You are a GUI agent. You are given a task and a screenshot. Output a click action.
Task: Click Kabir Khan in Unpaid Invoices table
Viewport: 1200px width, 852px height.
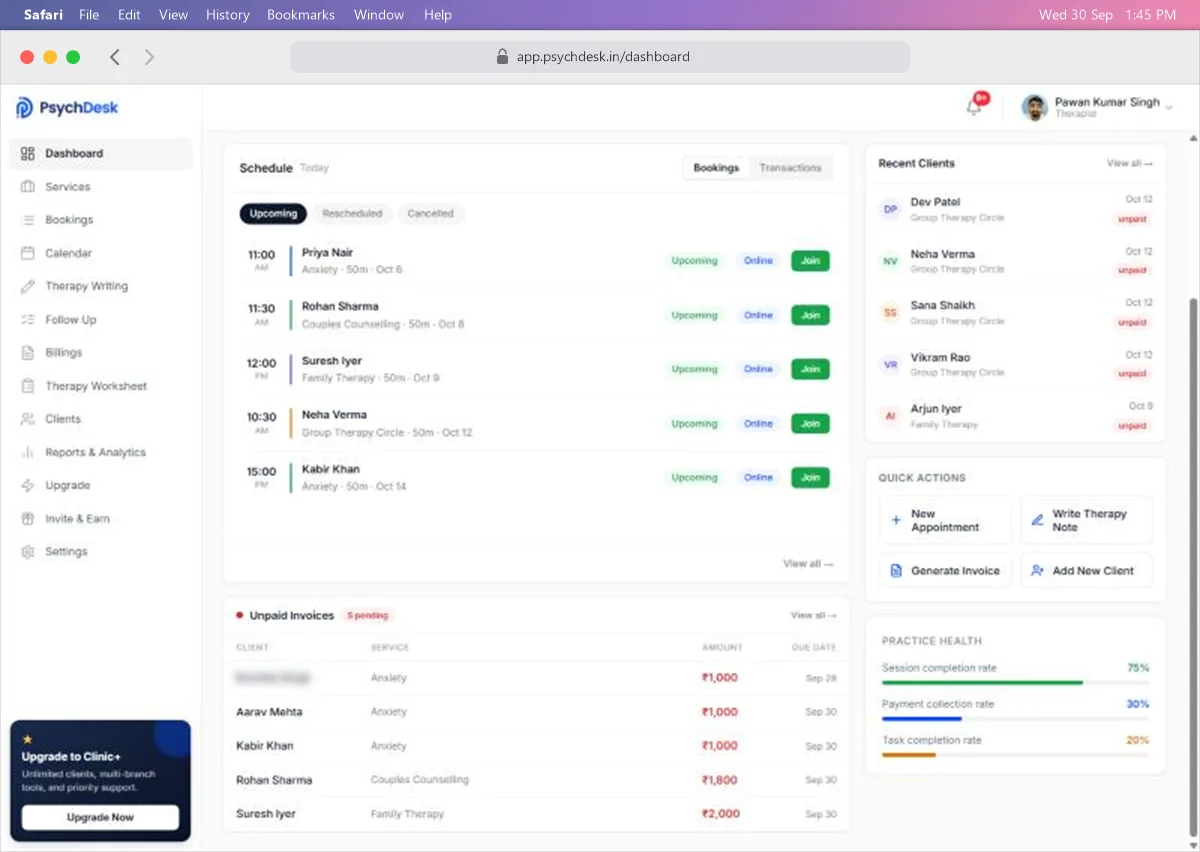pyautogui.click(x=265, y=746)
